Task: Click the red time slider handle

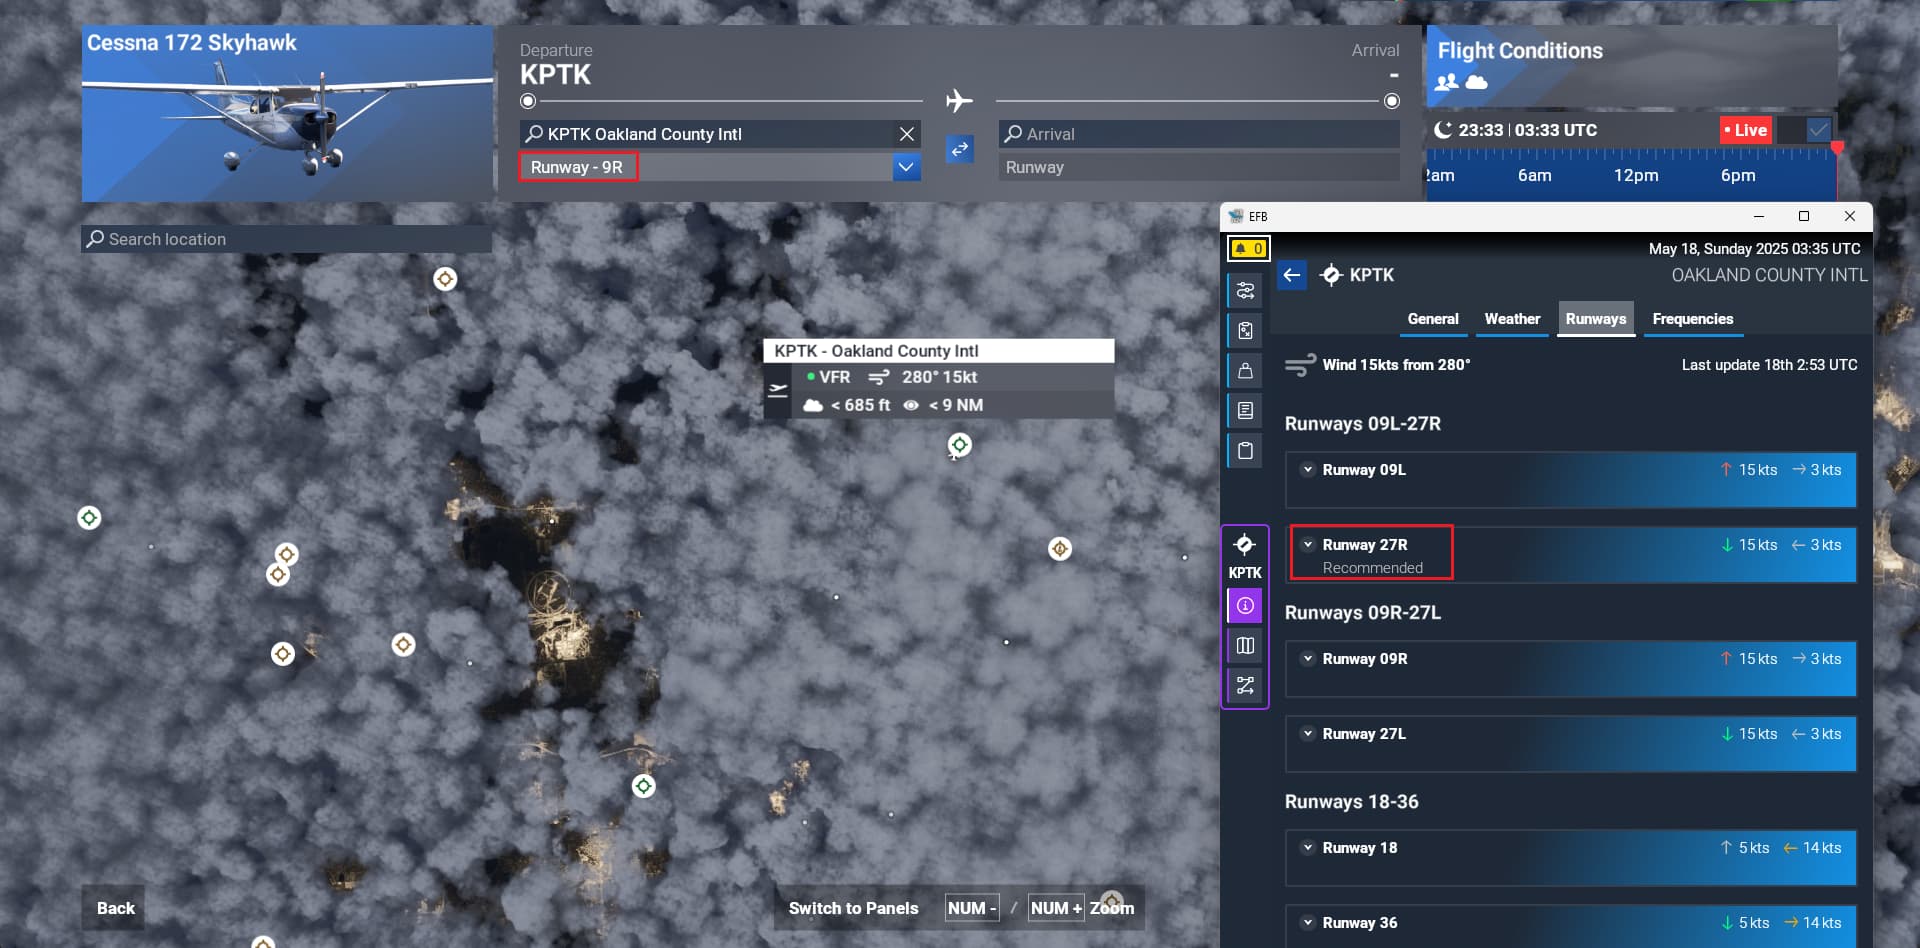Action: tap(1837, 148)
